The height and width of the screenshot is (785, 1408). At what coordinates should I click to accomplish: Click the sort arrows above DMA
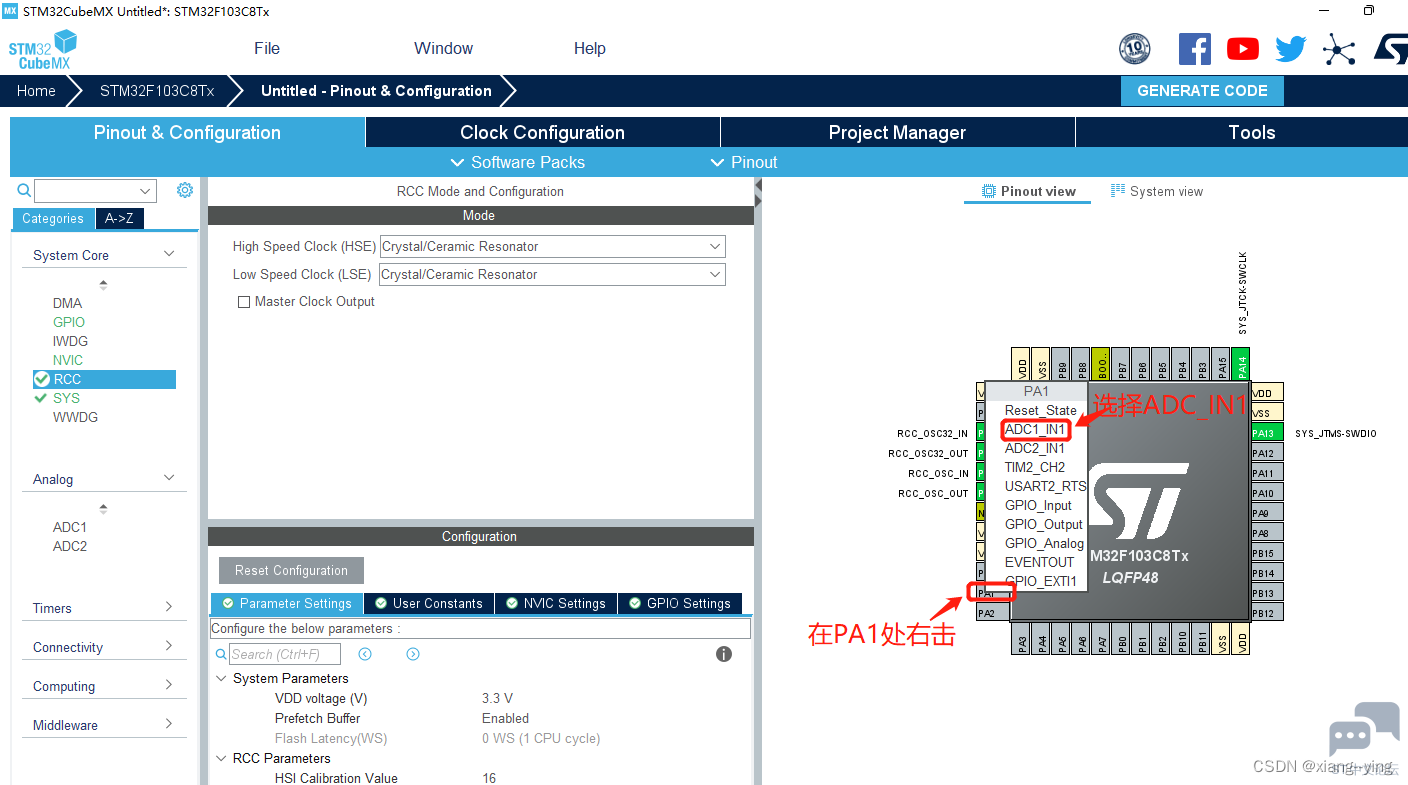(x=103, y=285)
